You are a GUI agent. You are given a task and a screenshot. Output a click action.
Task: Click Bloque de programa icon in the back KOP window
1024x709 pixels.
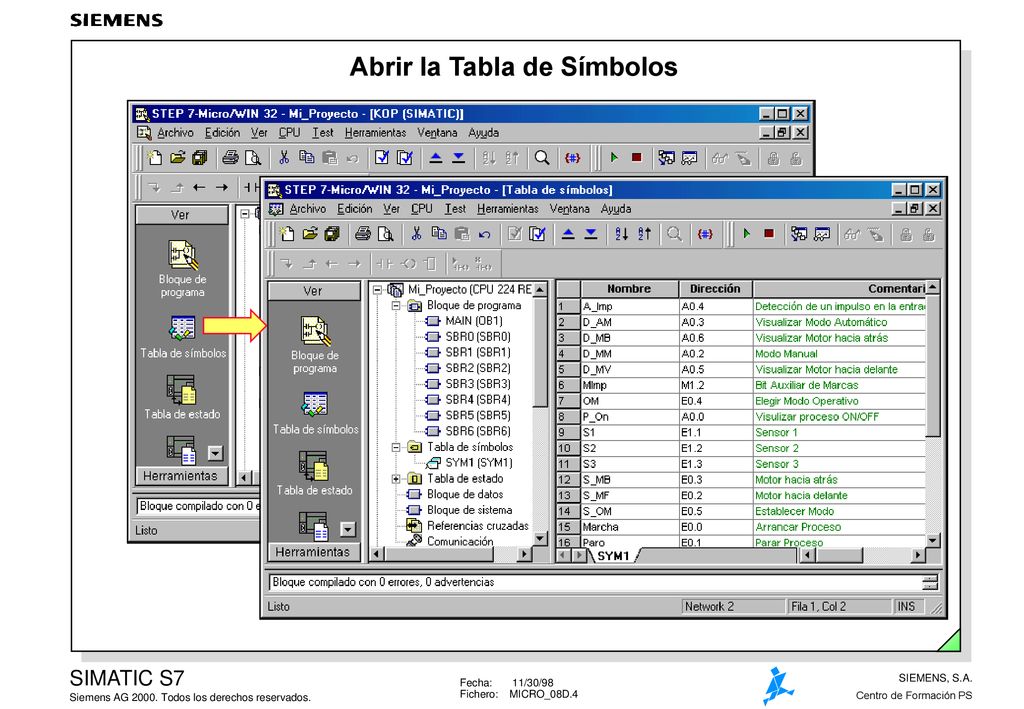click(182, 255)
